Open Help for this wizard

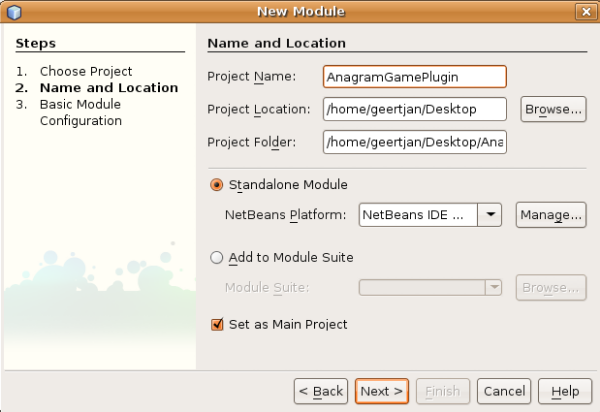(565, 391)
